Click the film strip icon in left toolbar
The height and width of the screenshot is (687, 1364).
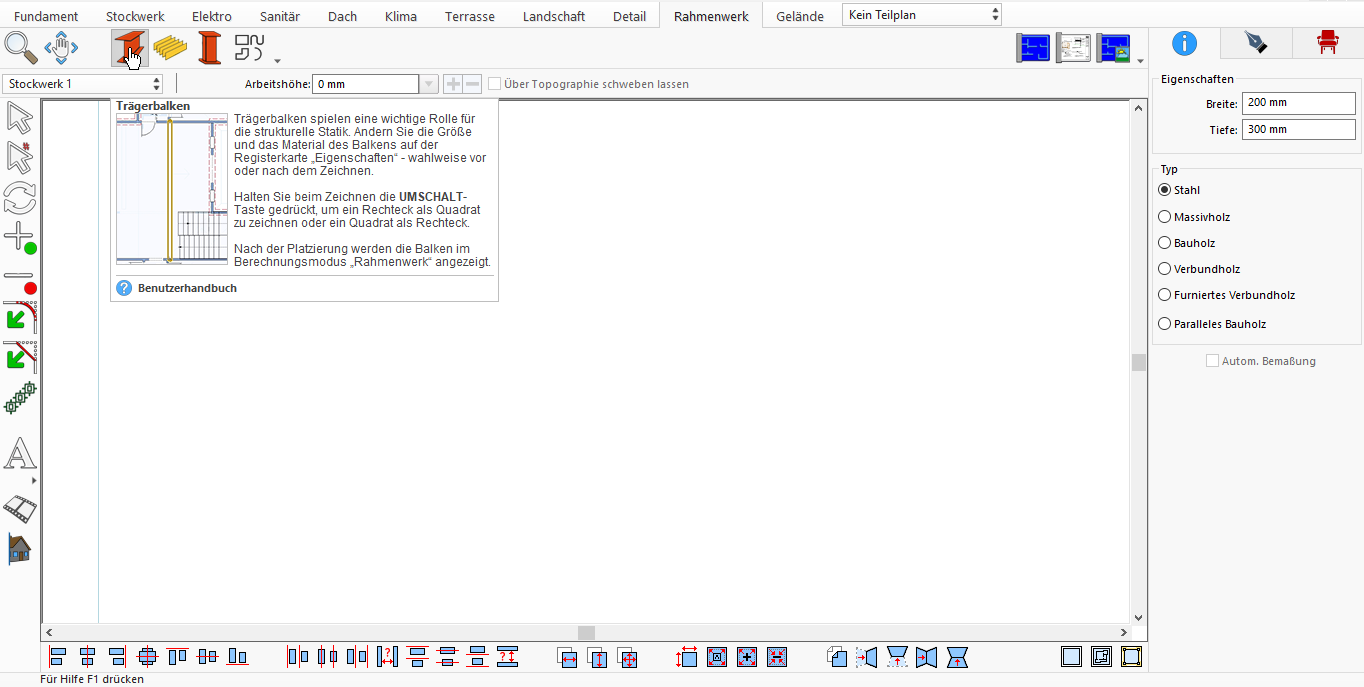pyautogui.click(x=20, y=509)
